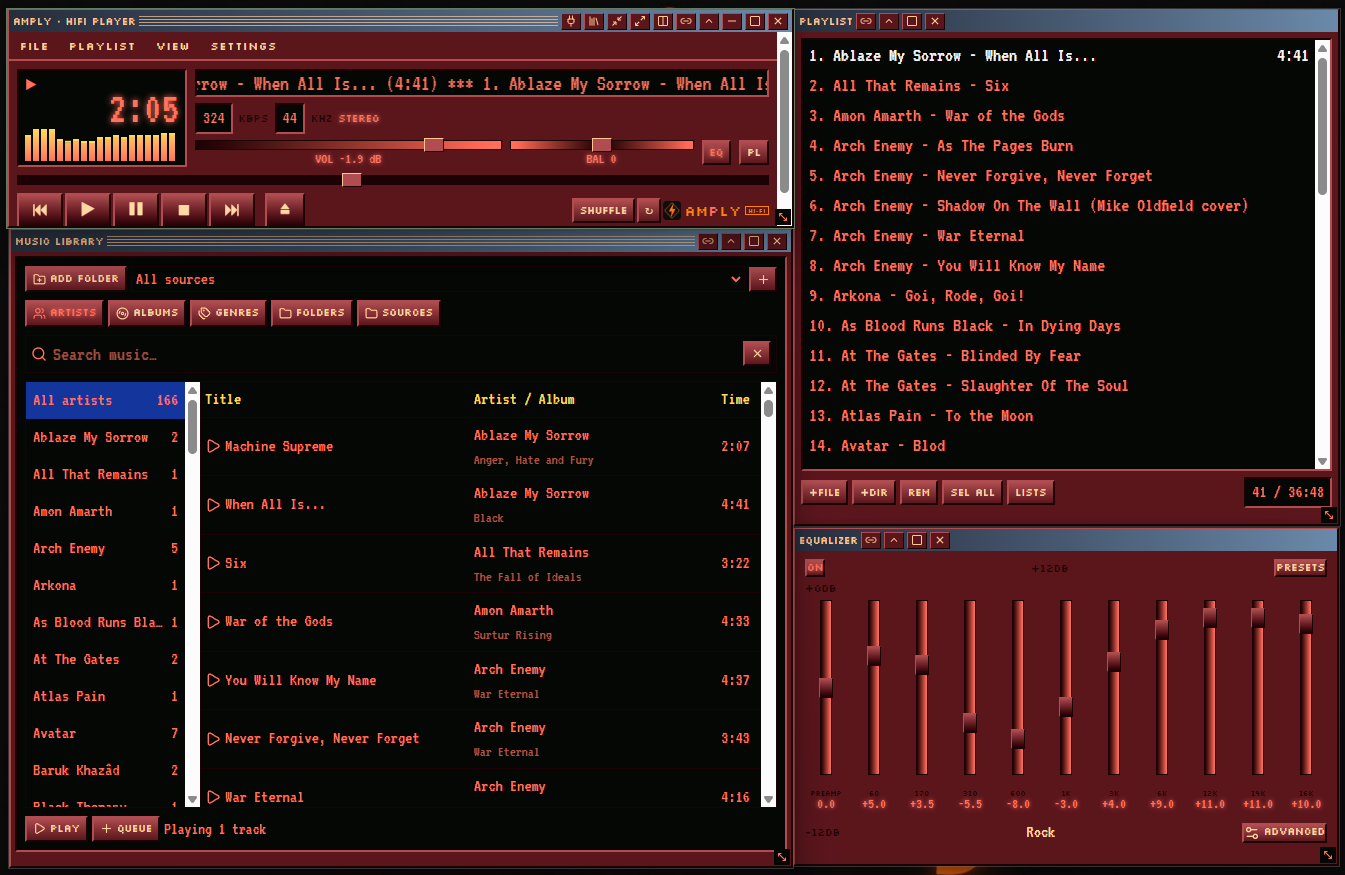
Task: Click the SEL ALL button
Action: (x=972, y=492)
